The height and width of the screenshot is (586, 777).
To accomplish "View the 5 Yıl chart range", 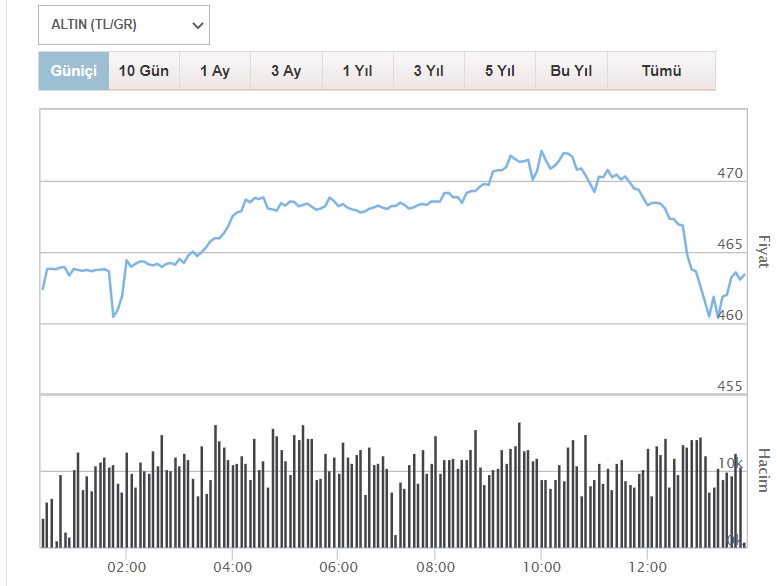I will [500, 71].
